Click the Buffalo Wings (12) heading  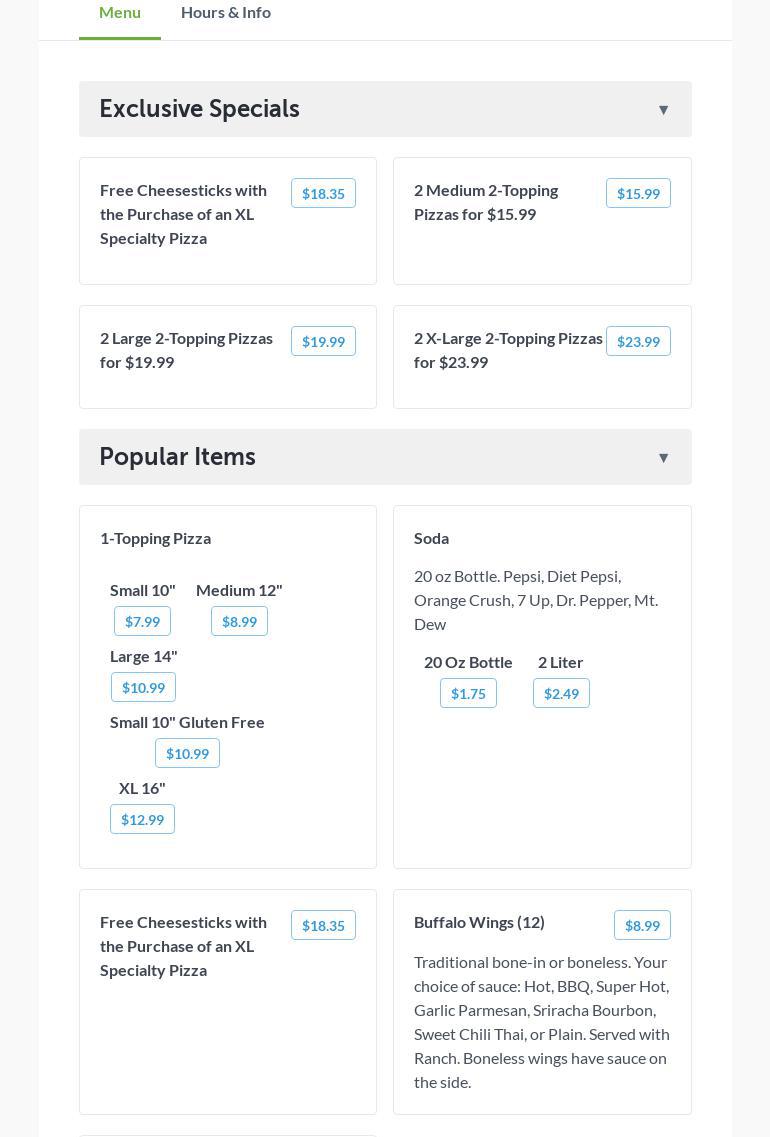tap(479, 922)
